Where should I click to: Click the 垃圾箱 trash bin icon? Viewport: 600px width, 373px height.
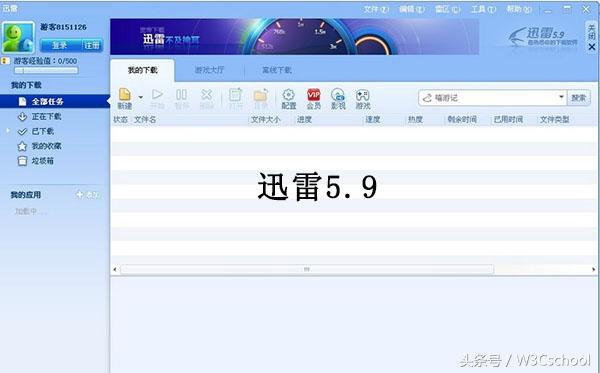(23, 161)
